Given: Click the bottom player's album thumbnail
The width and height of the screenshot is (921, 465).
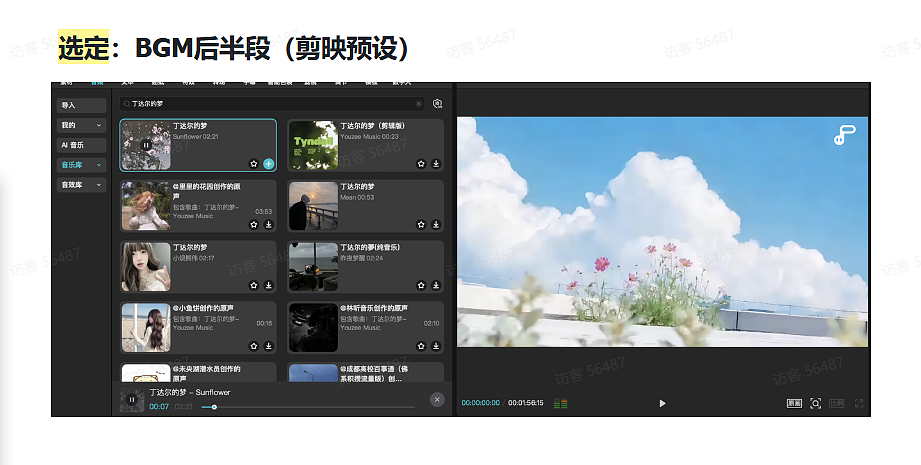Looking at the screenshot, I should (x=132, y=400).
